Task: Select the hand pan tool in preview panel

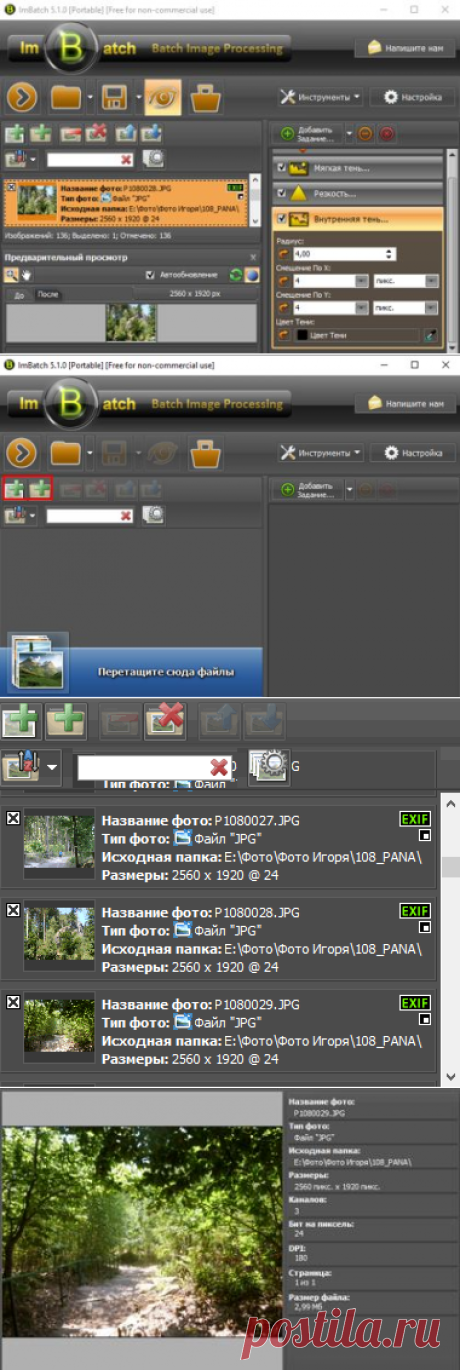Action: pyautogui.click(x=25, y=275)
